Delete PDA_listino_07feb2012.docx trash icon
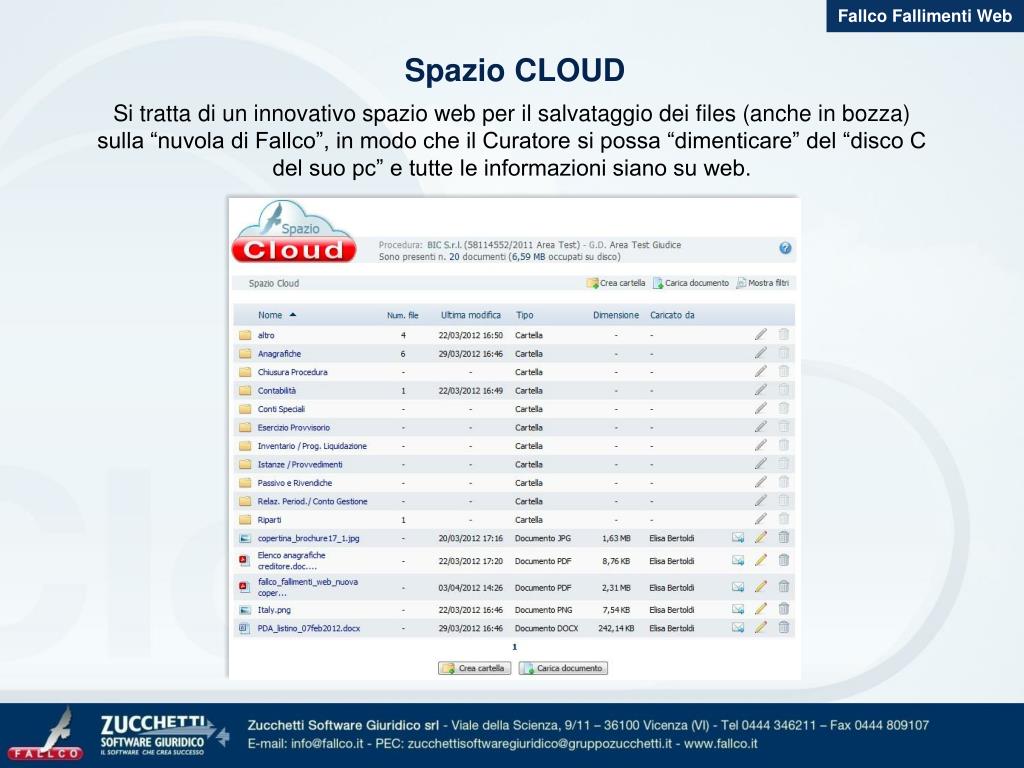 pos(784,627)
